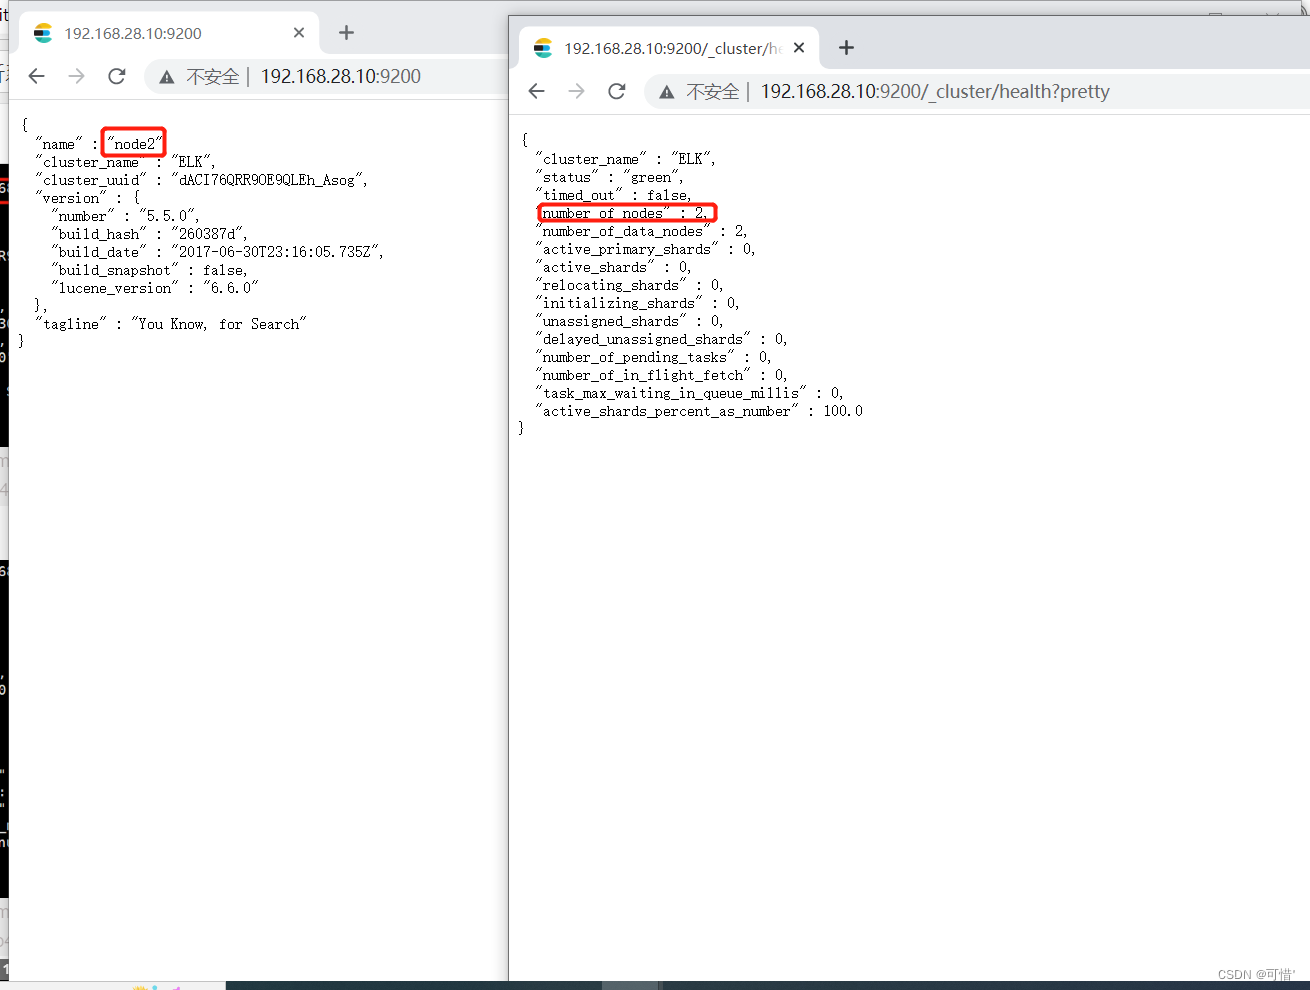Go back in the cluster health window

[537, 91]
